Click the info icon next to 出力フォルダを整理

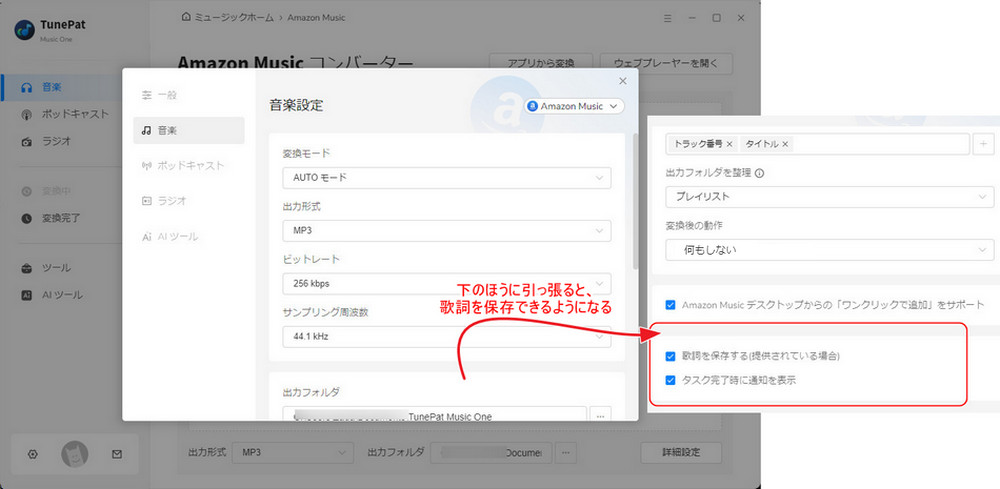click(x=759, y=173)
